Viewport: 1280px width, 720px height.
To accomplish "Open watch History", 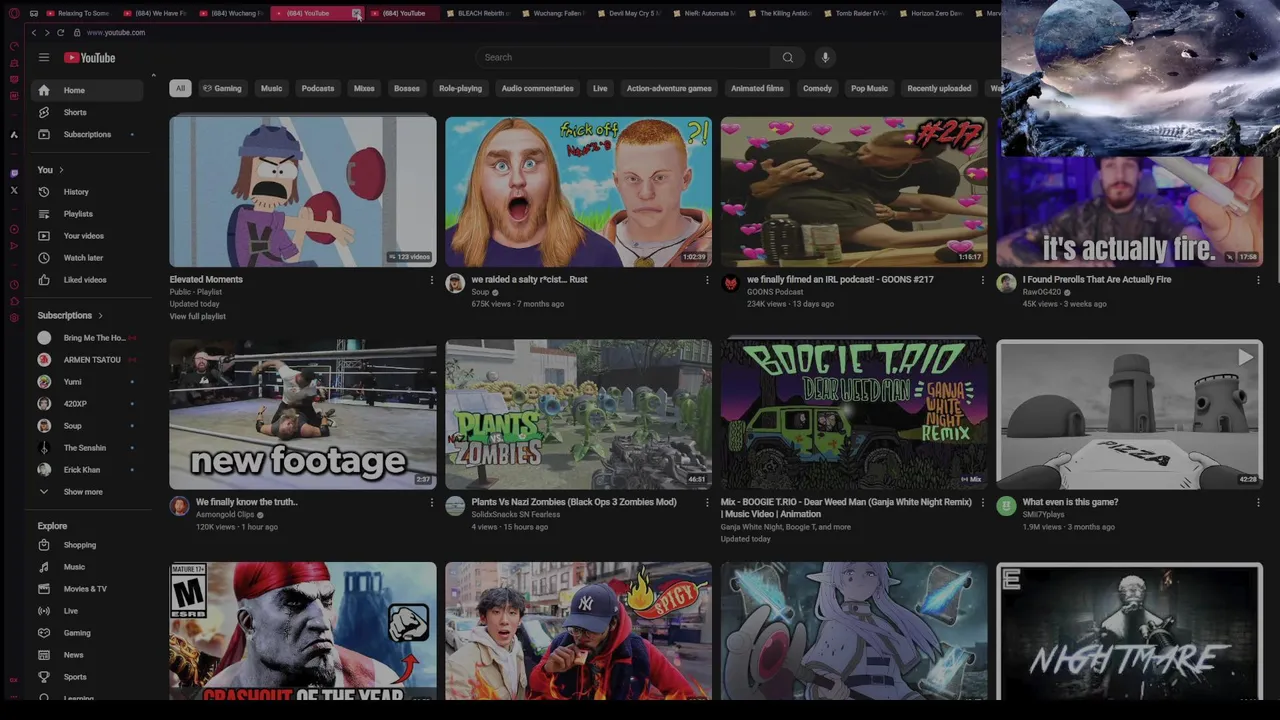I will [x=87, y=192].
